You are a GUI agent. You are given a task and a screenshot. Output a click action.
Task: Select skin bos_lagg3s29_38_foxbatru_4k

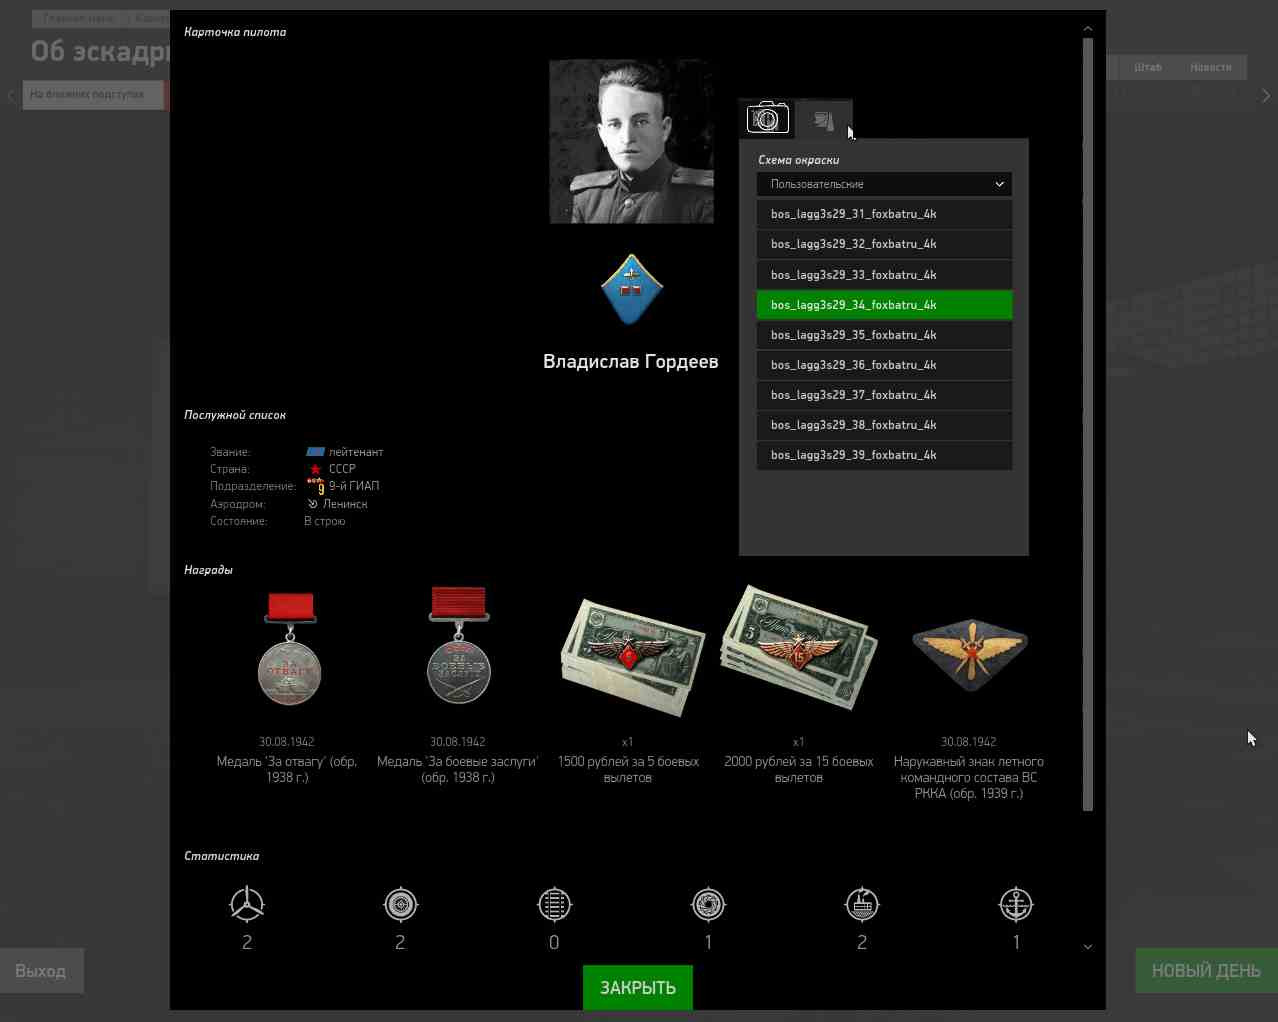click(x=884, y=425)
